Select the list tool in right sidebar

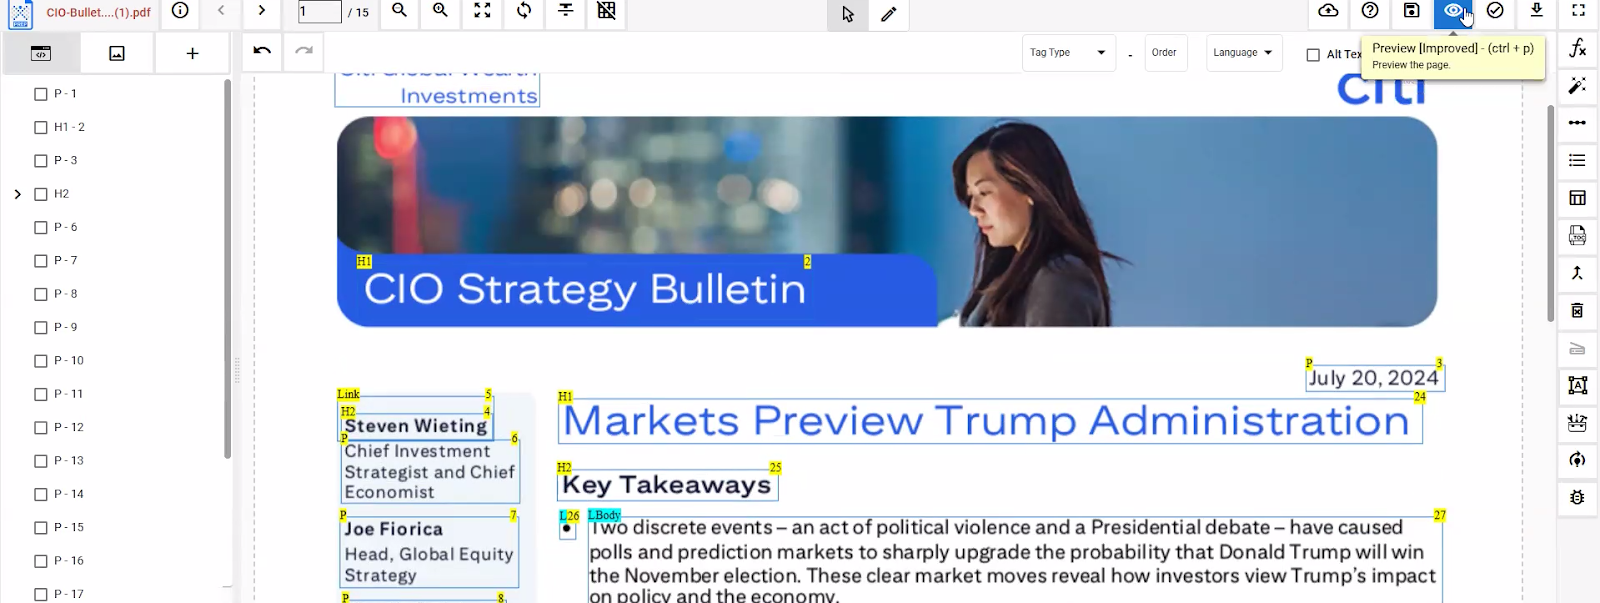[x=1577, y=160]
